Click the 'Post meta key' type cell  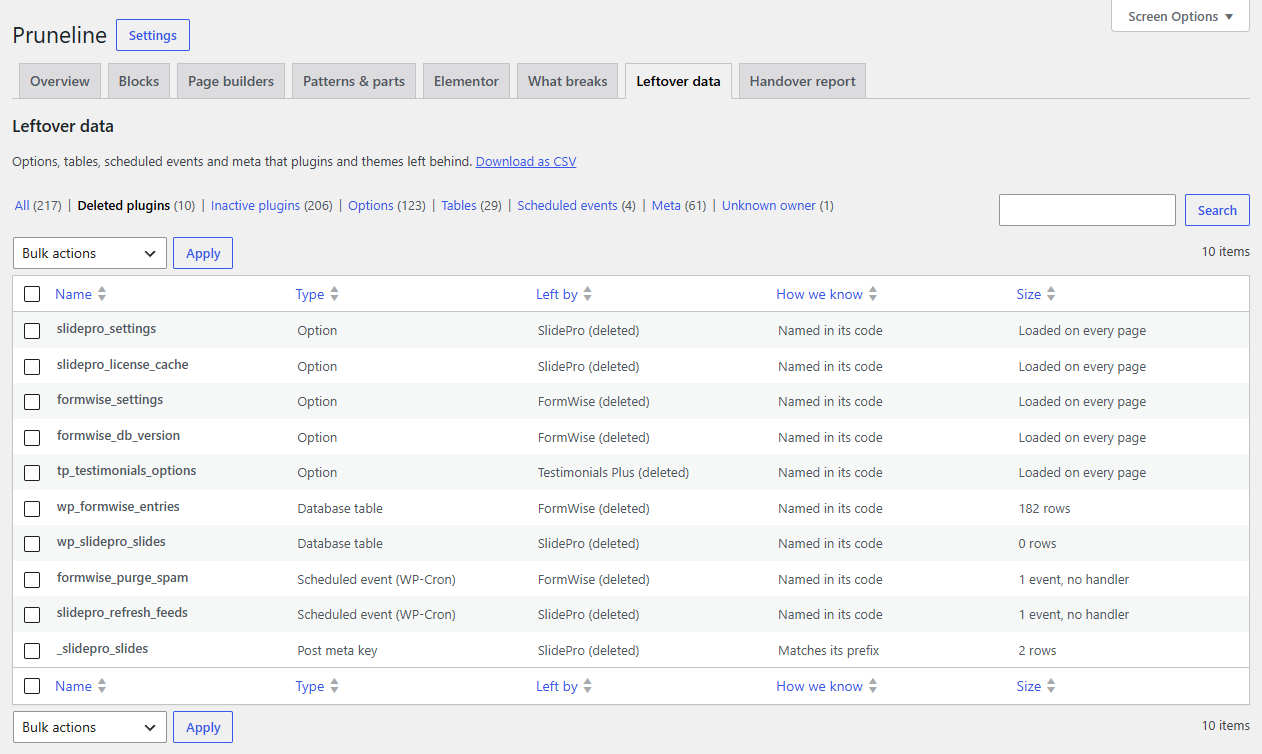point(337,651)
